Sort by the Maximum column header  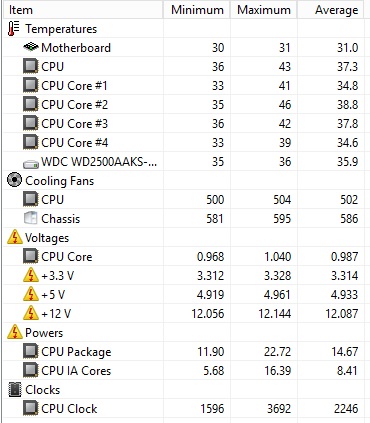tap(264, 10)
